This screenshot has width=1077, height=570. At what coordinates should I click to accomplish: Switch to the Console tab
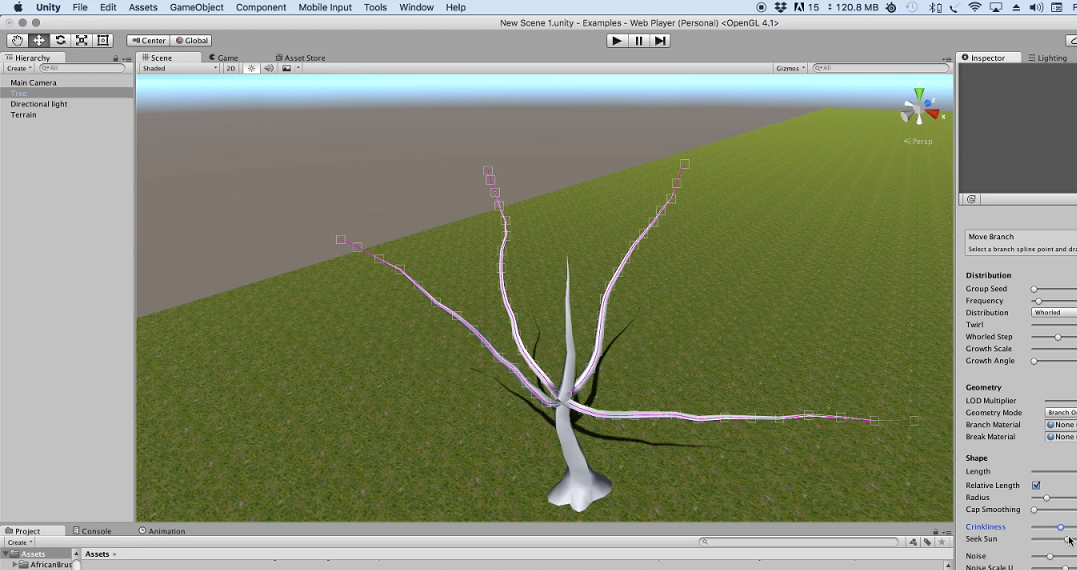pos(92,532)
